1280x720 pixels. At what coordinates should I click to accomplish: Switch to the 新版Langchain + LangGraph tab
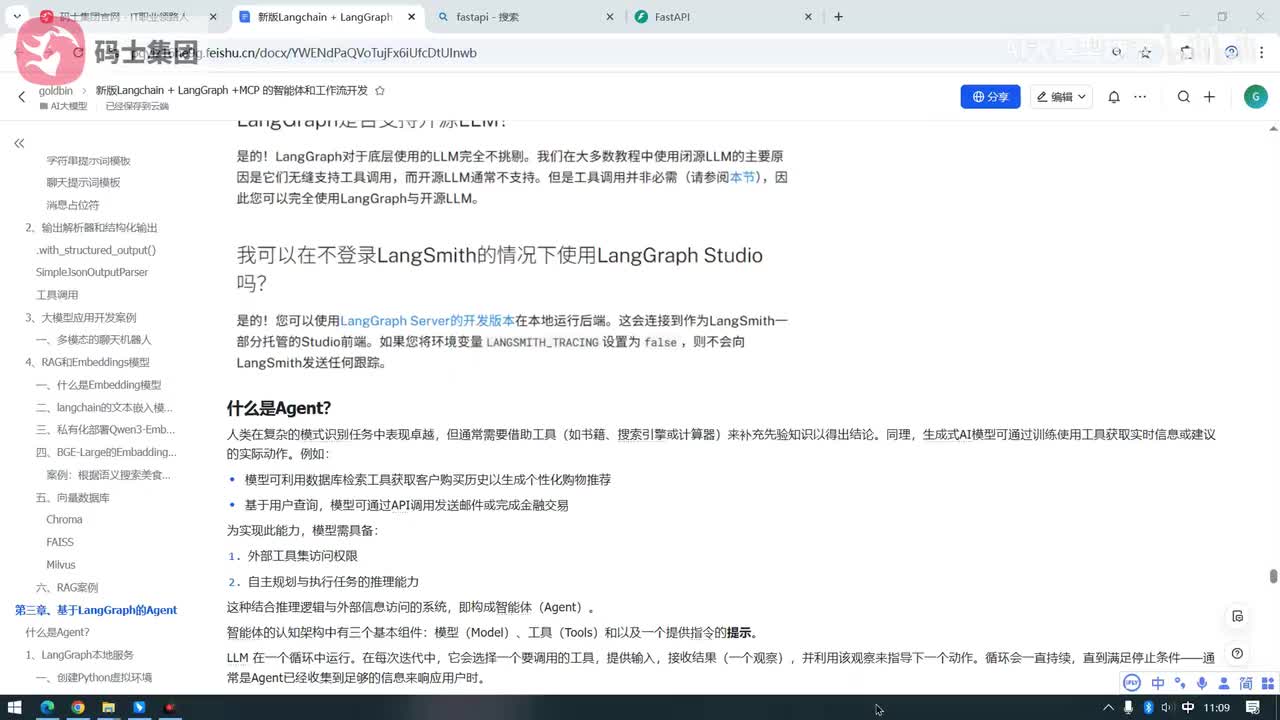tap(325, 17)
